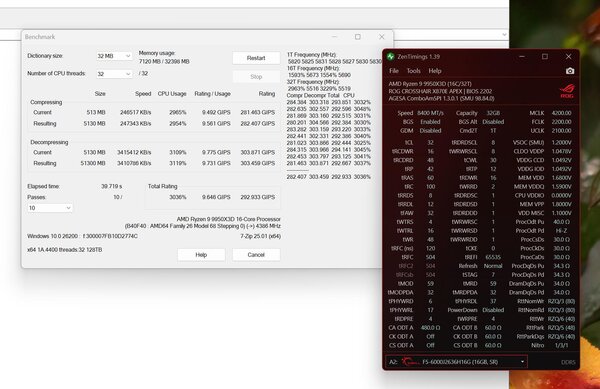
Task: Click the AMD Ryzen 9 9950X3D (16C/32T) line
Action: point(430,84)
